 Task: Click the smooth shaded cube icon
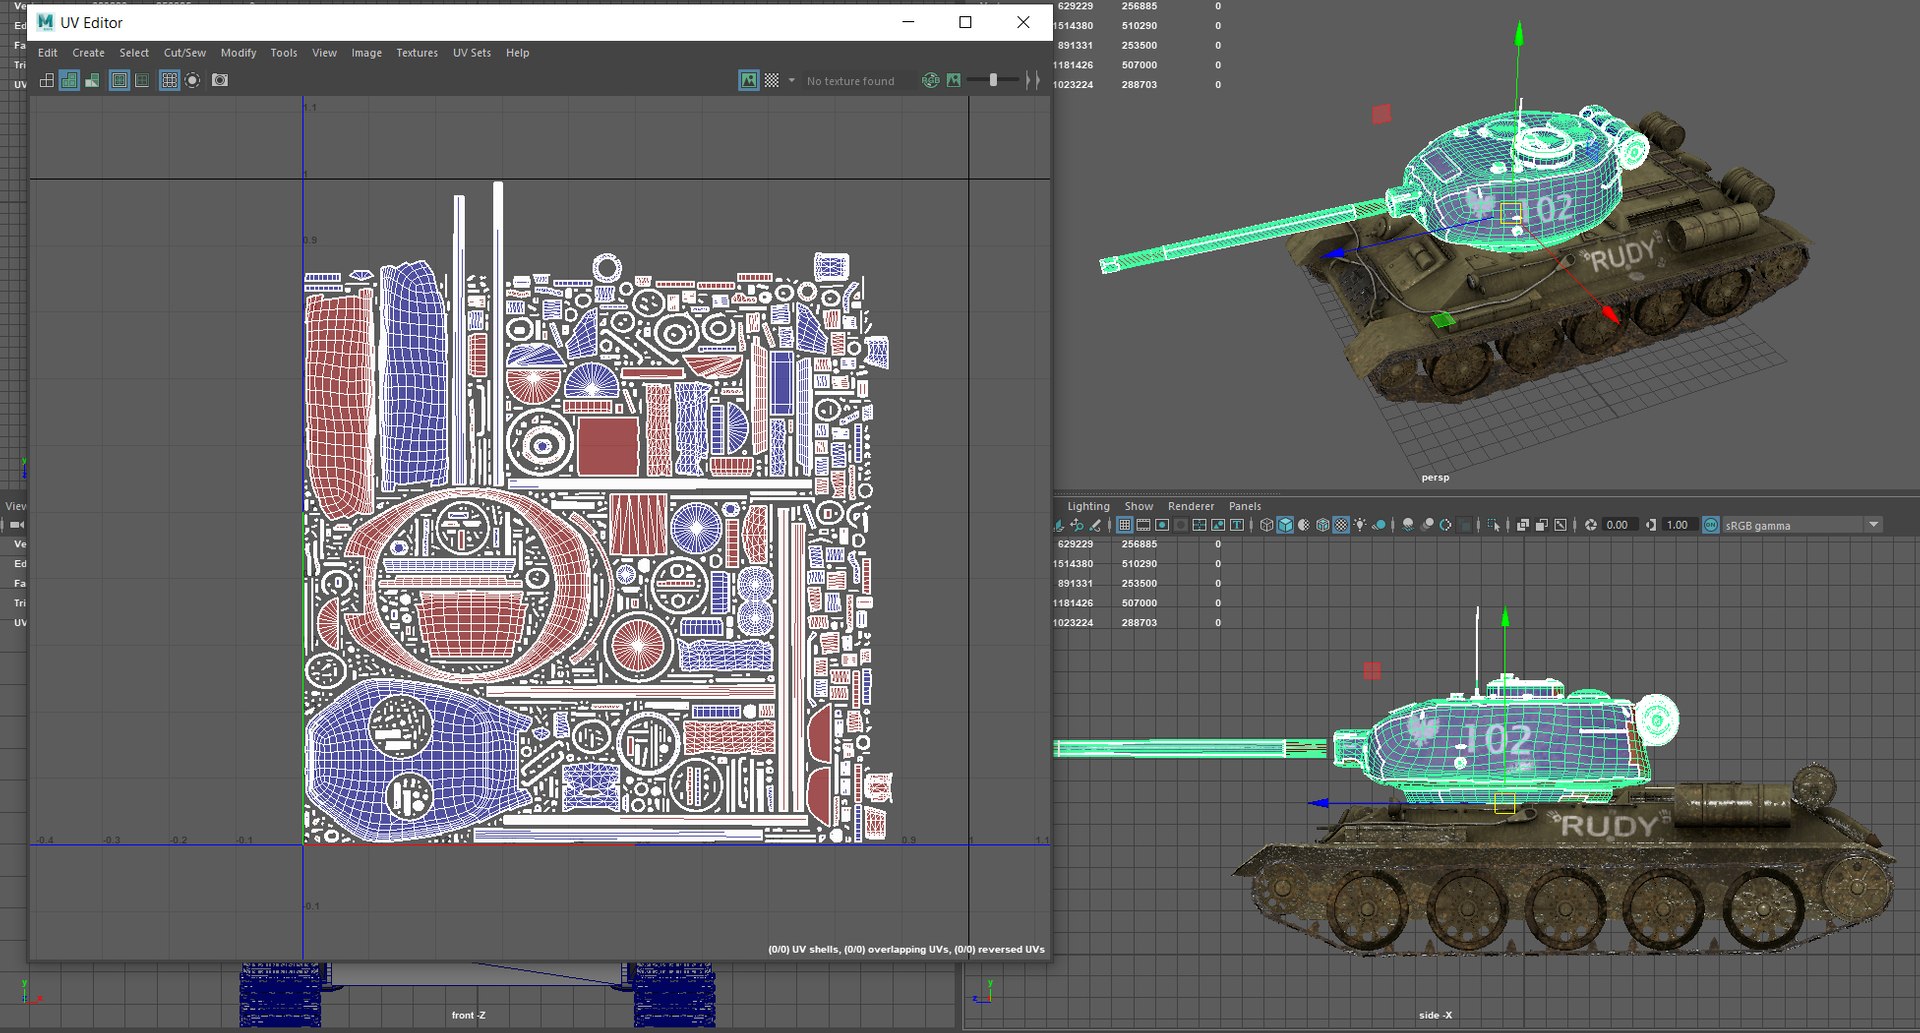tap(1285, 525)
